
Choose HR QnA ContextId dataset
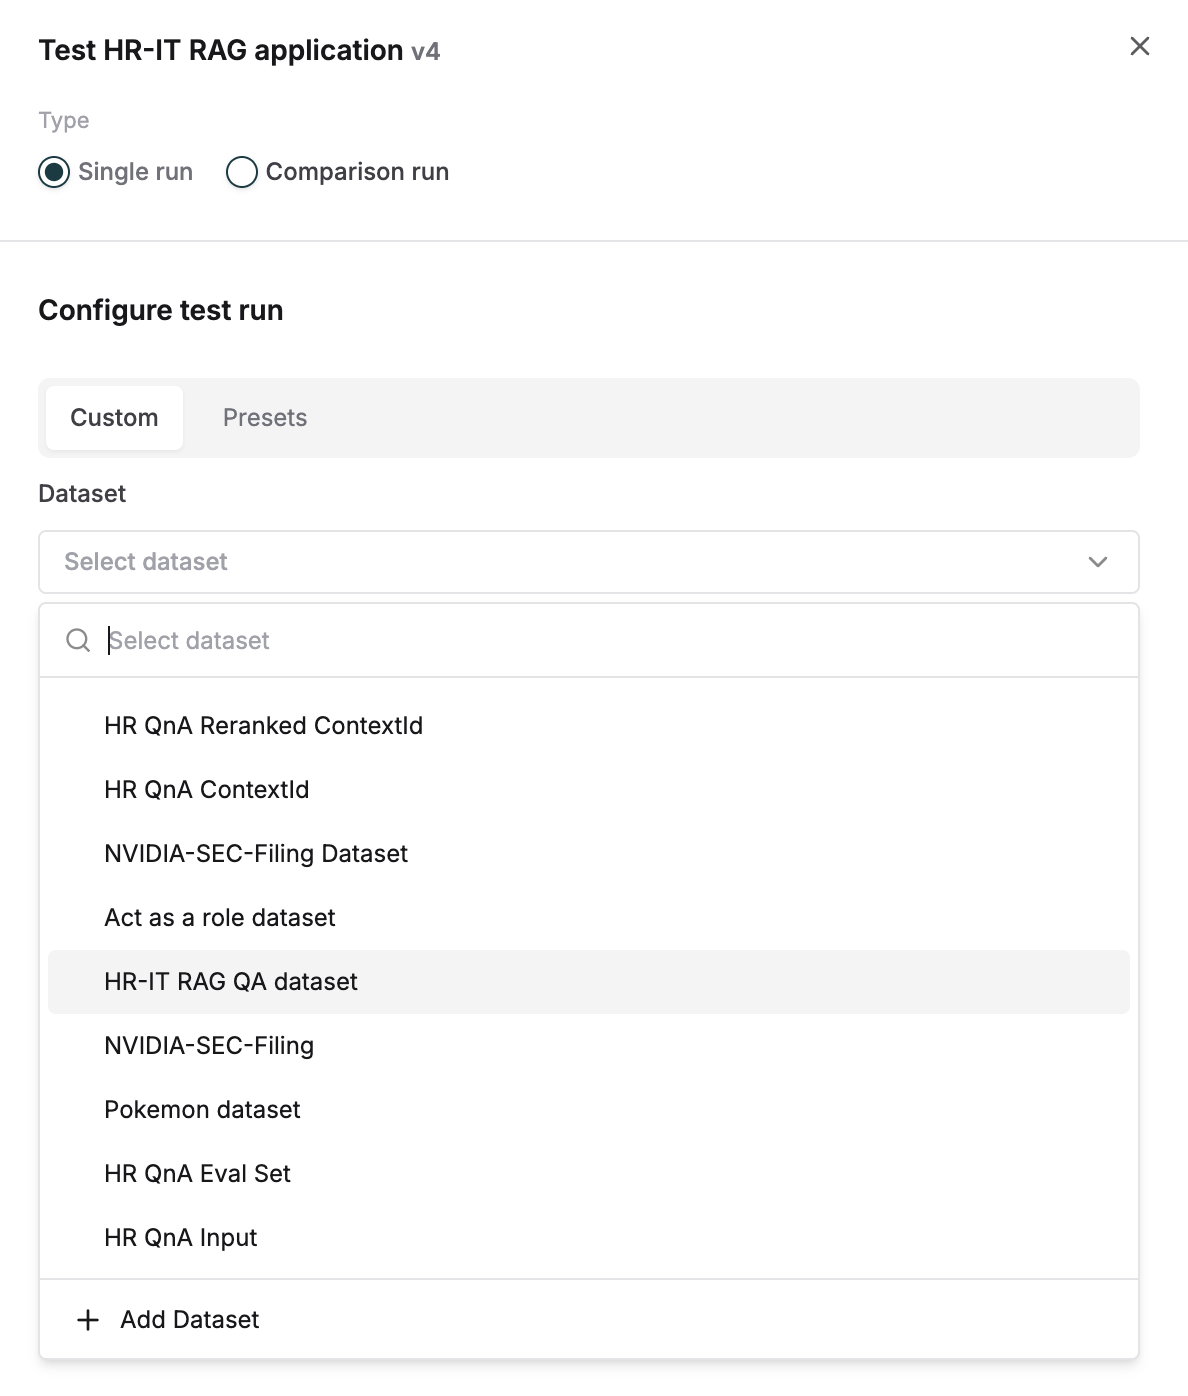206,789
